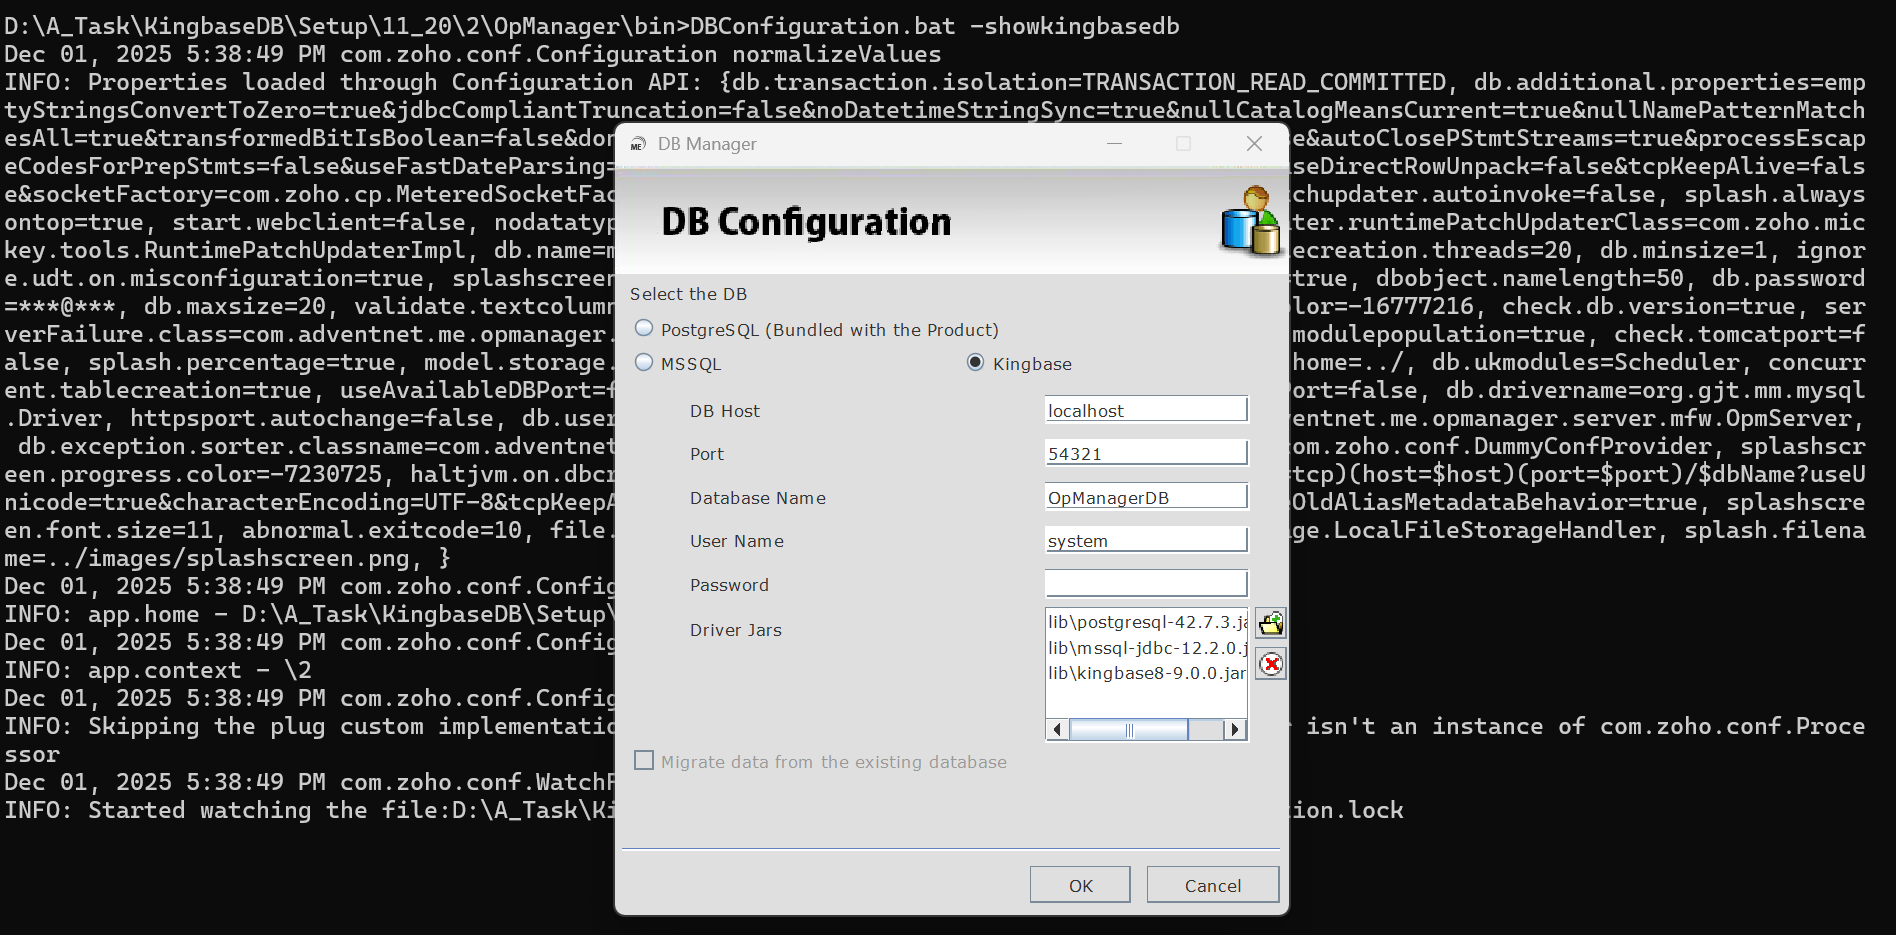
Task: Click inside the DB Host field
Action: pos(1146,409)
